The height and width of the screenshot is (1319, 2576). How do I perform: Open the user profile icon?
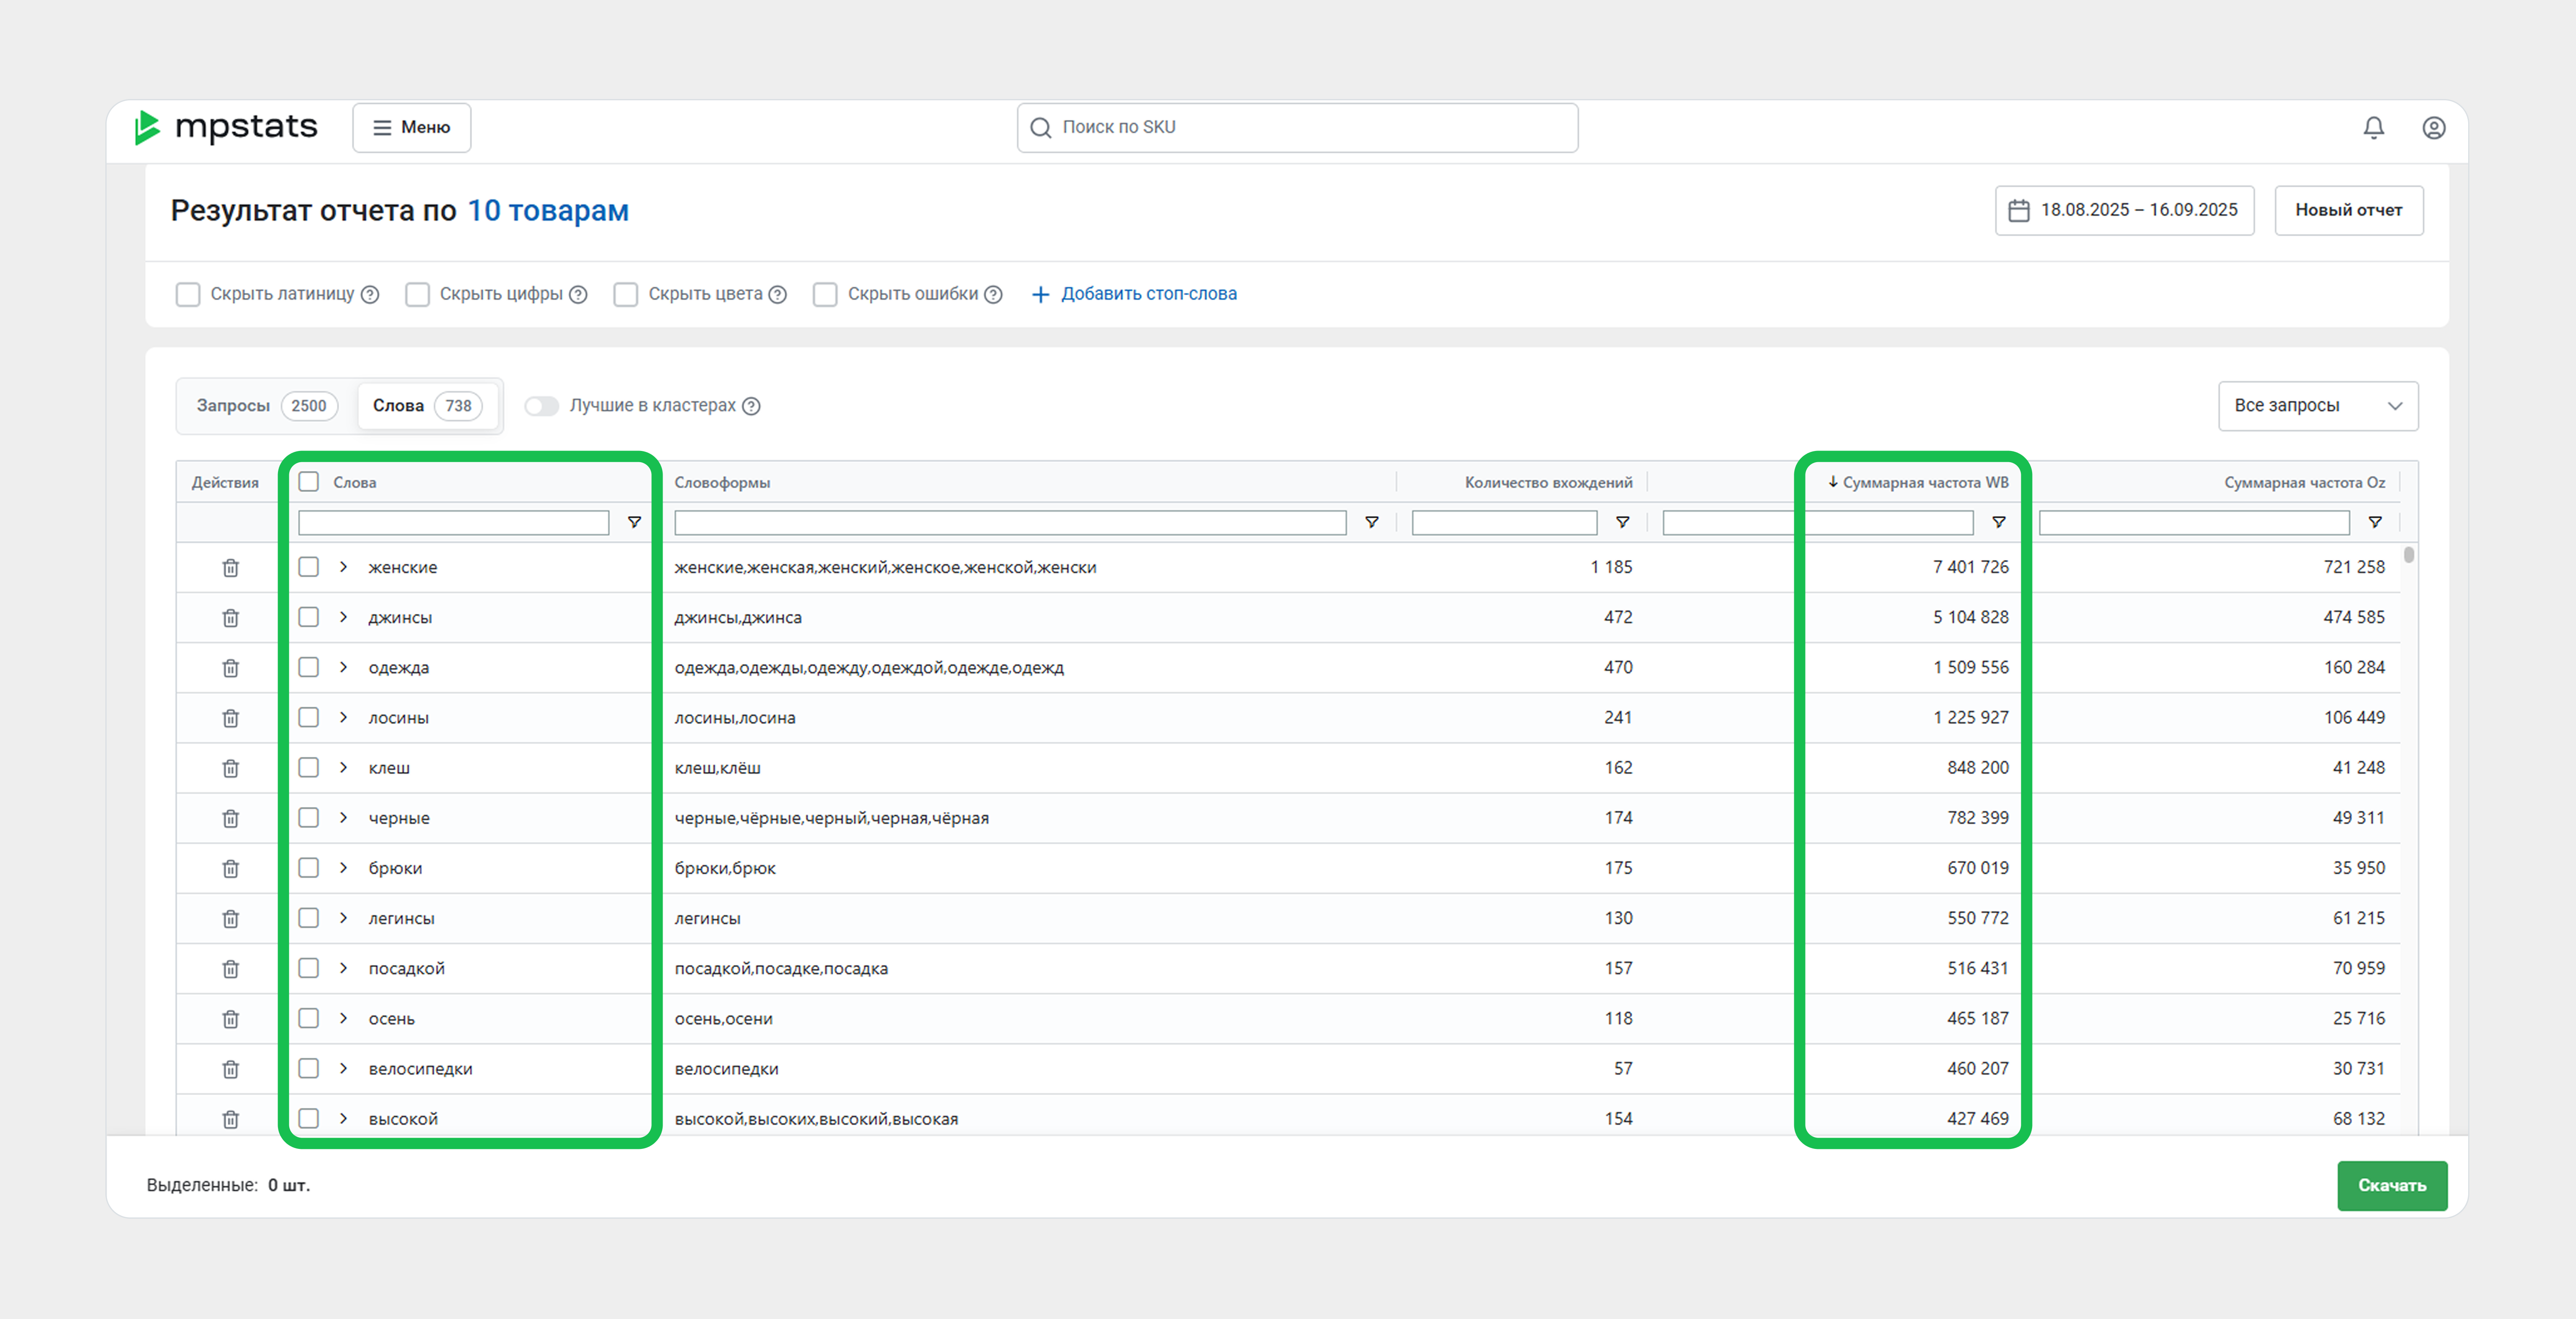[2433, 127]
